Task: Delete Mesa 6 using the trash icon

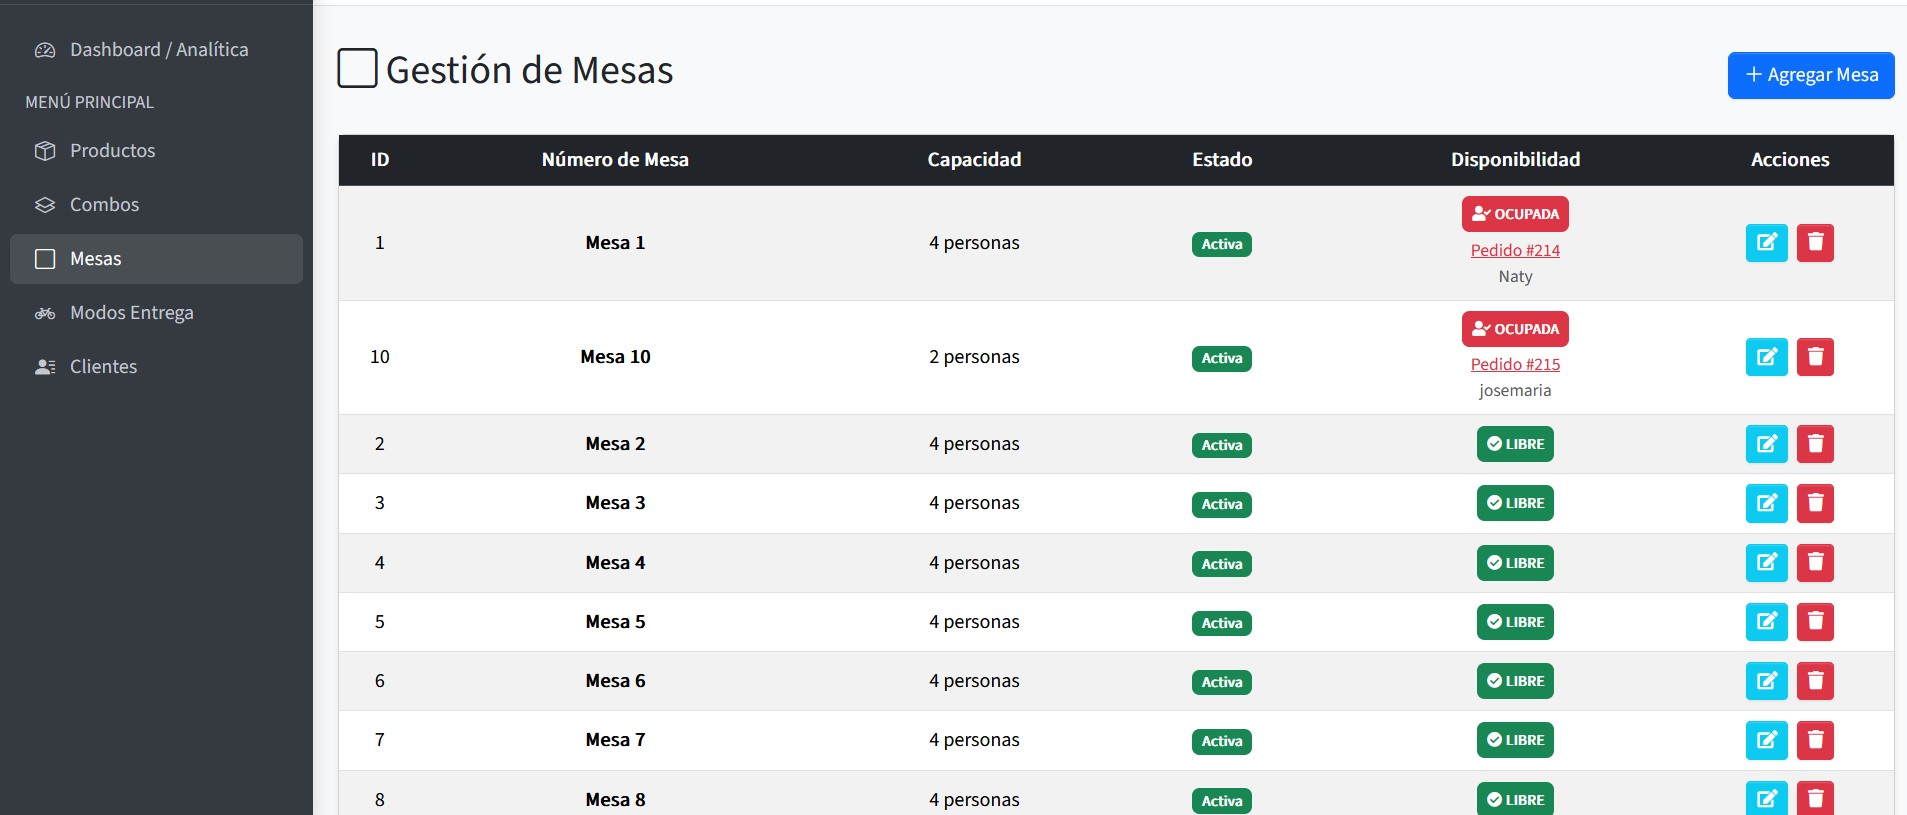Action: pyautogui.click(x=1815, y=681)
